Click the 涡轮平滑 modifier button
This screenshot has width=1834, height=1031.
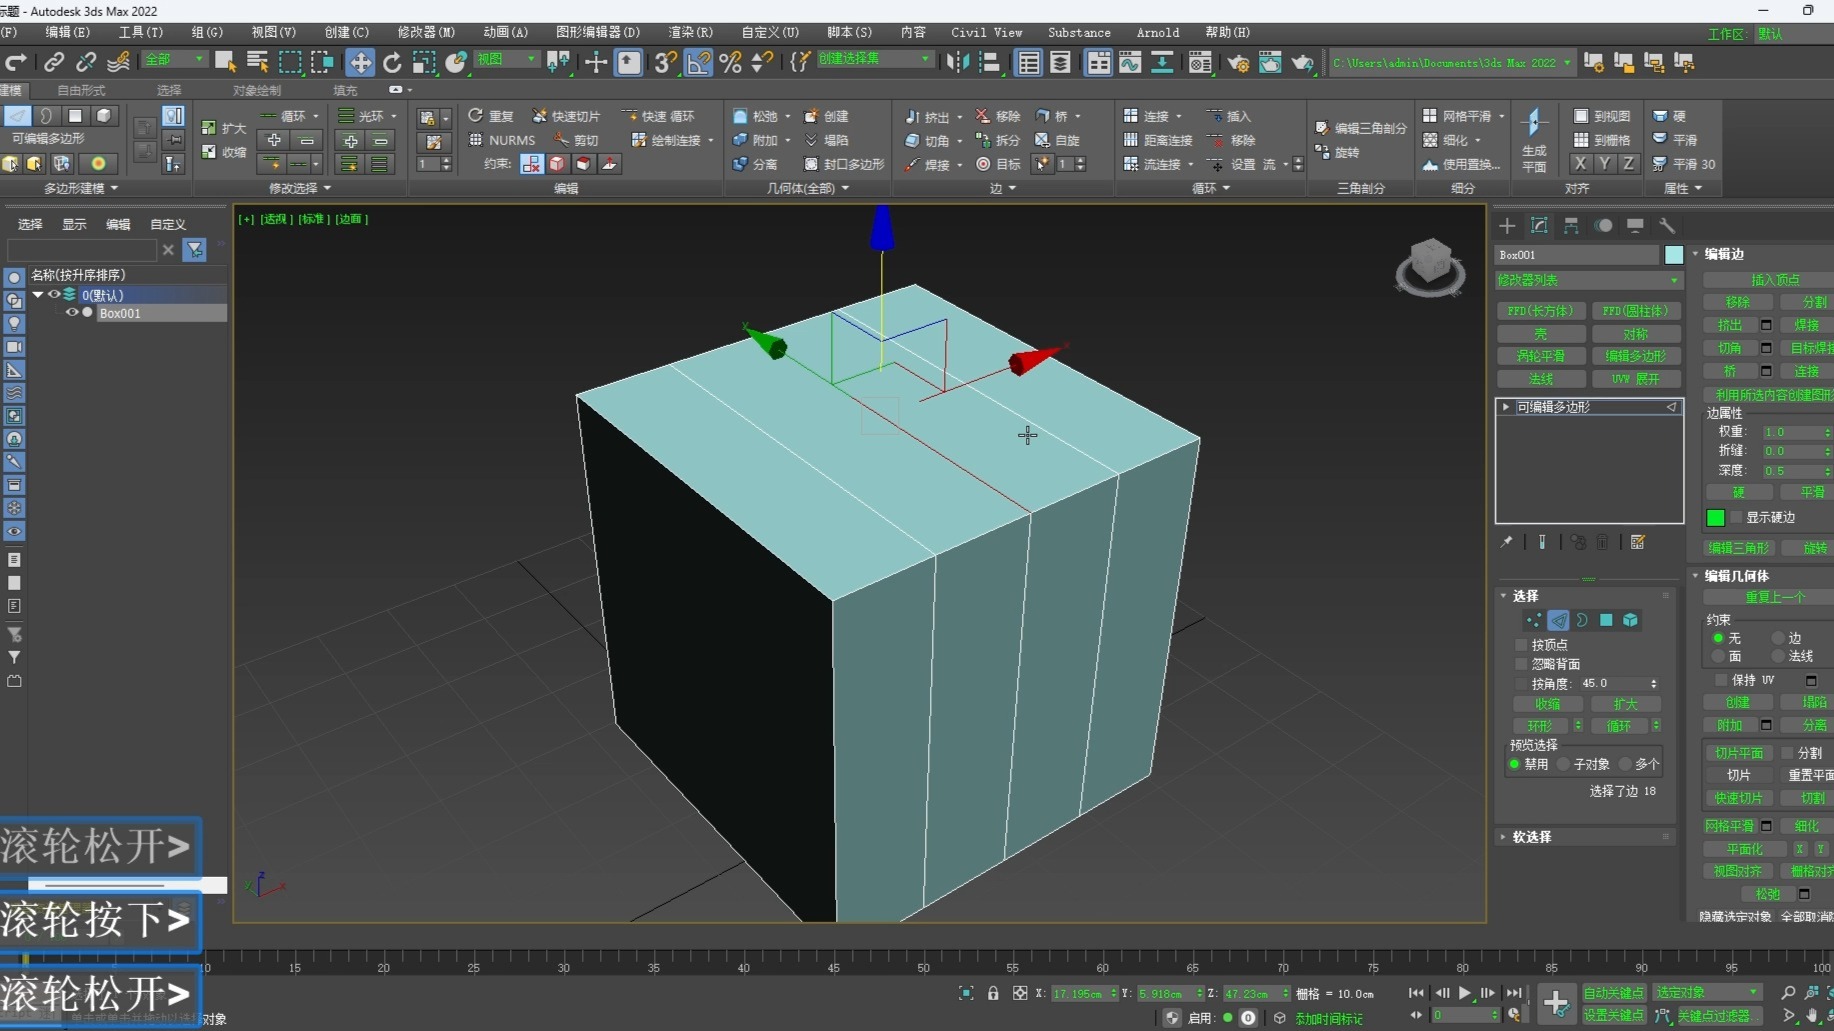(1540, 356)
